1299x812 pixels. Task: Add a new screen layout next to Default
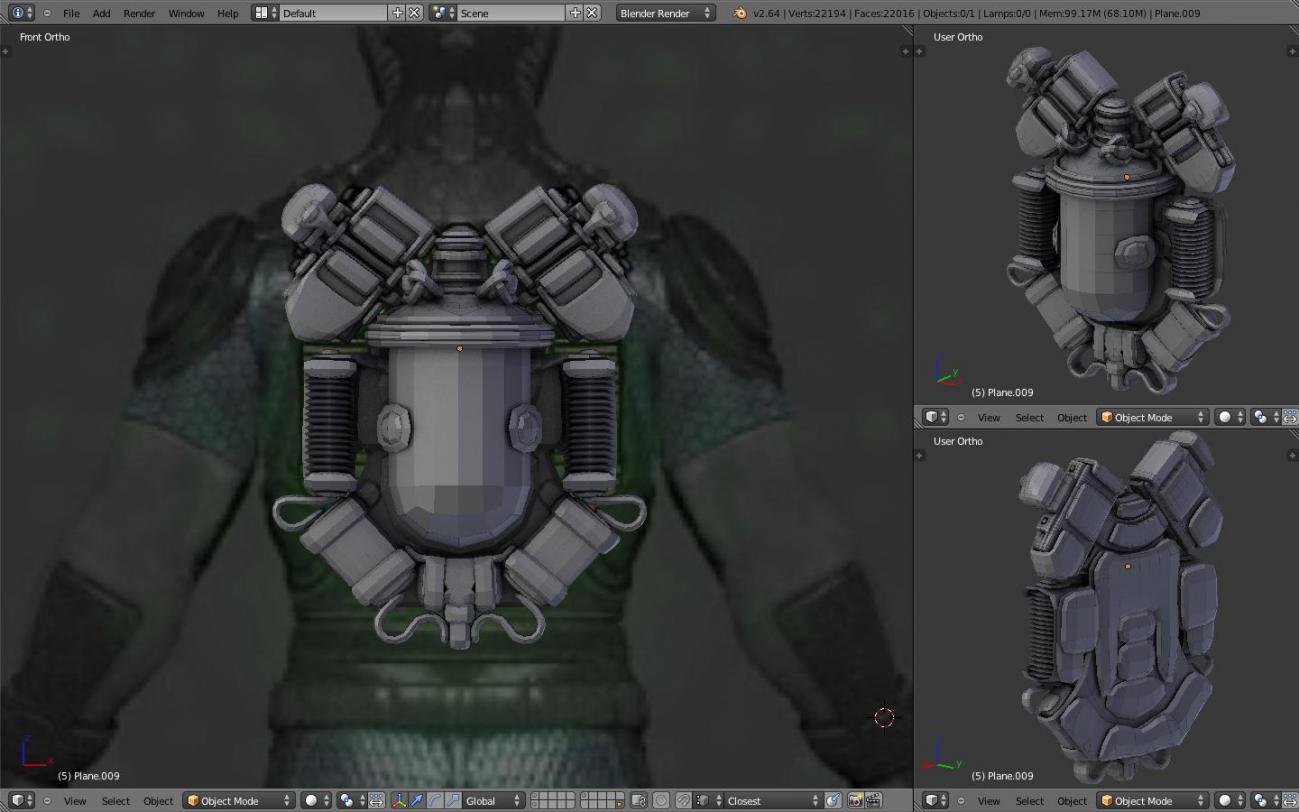398,13
